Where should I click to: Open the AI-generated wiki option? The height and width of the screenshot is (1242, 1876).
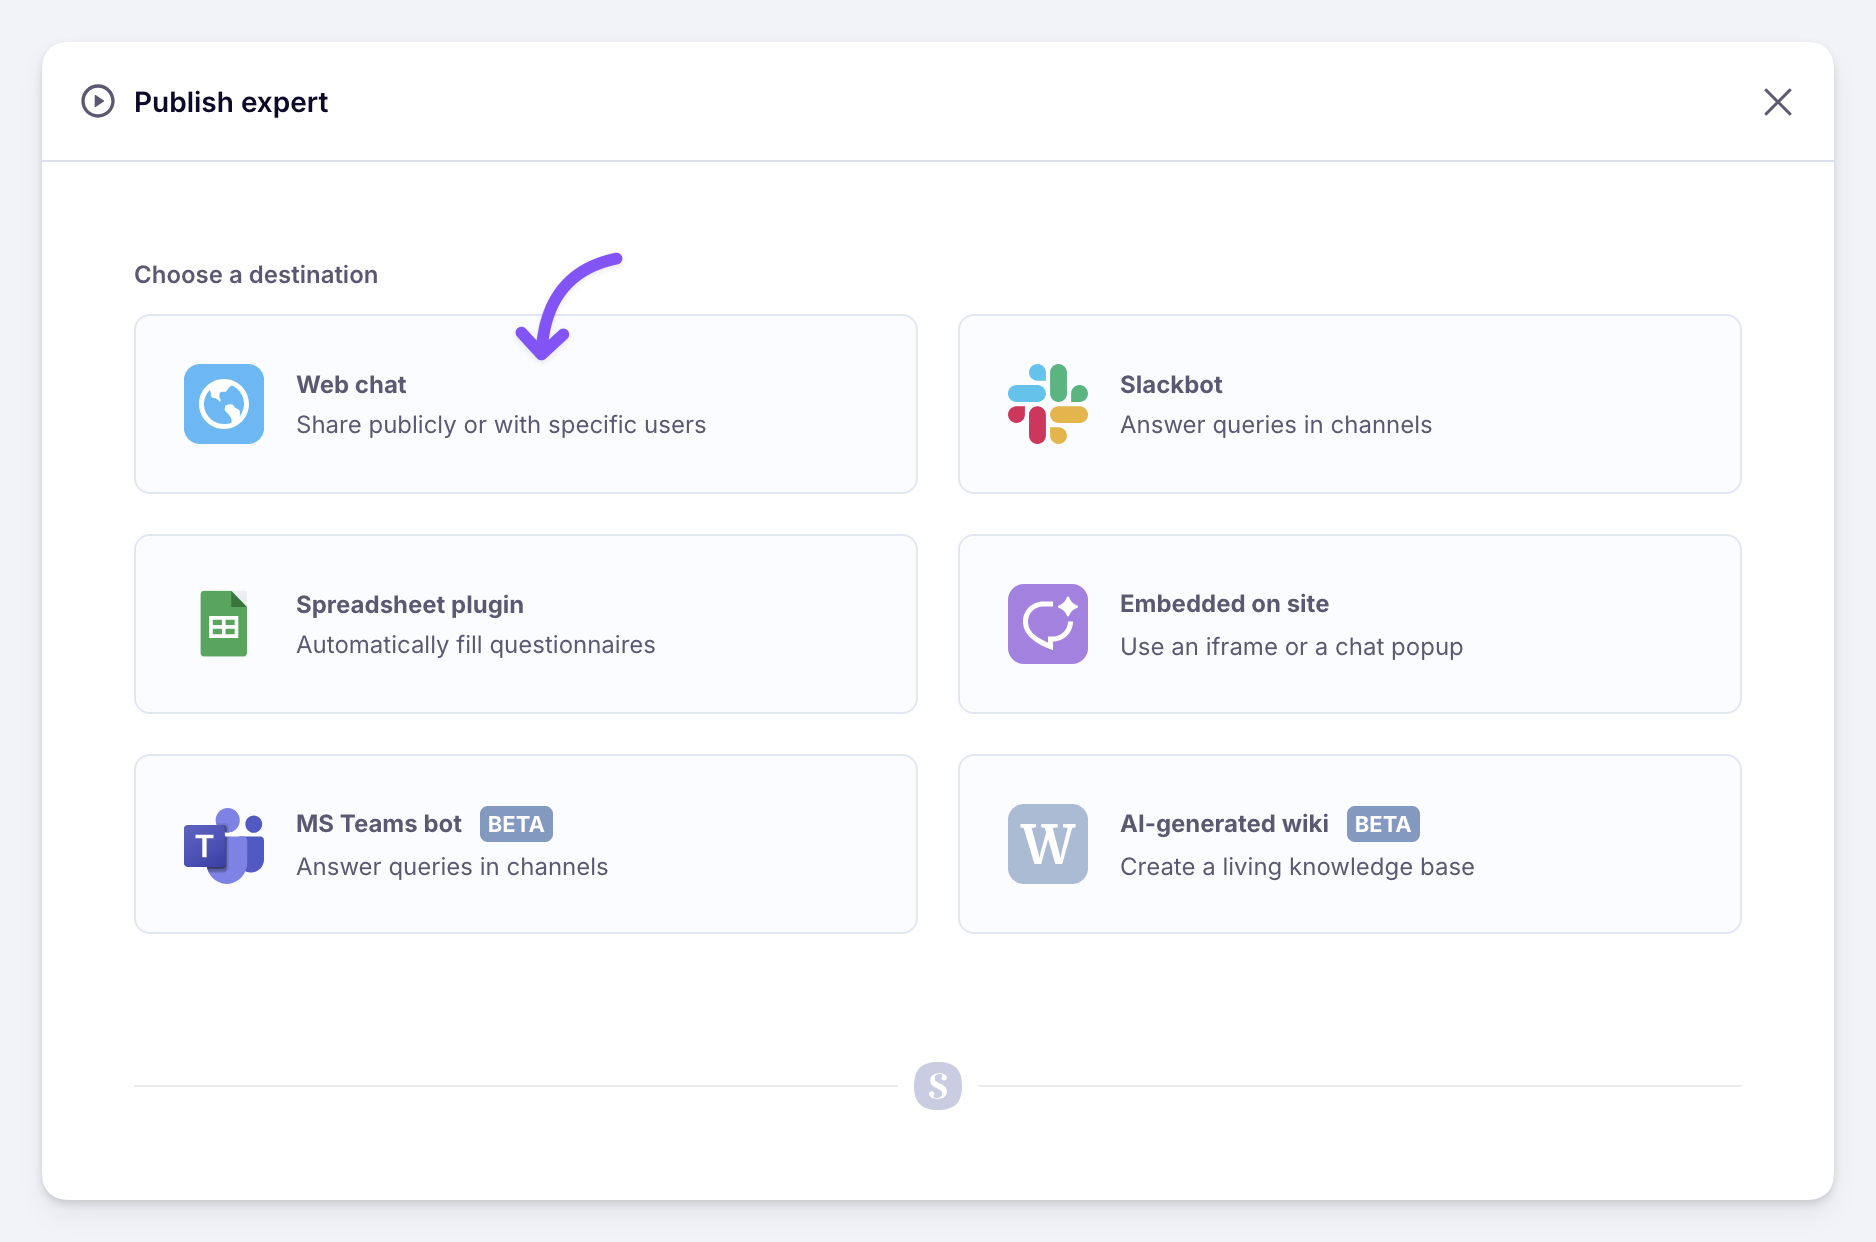click(1224, 824)
